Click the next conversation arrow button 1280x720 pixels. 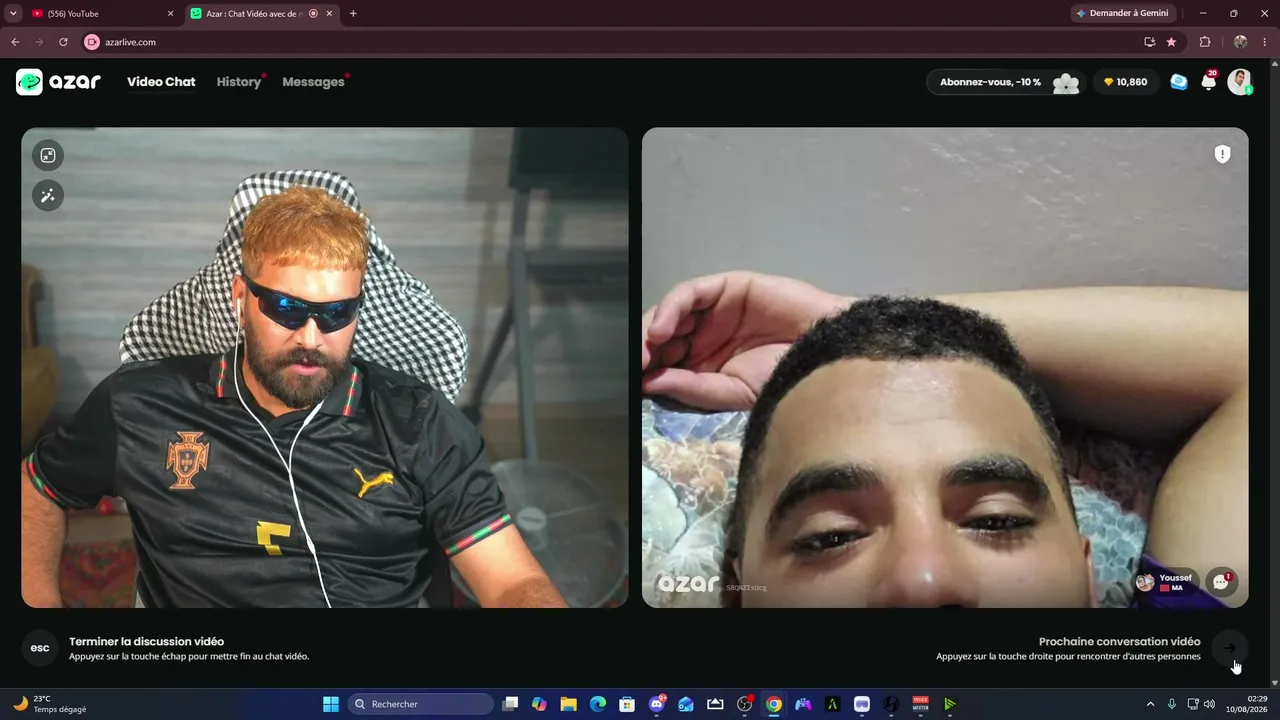(x=1229, y=648)
